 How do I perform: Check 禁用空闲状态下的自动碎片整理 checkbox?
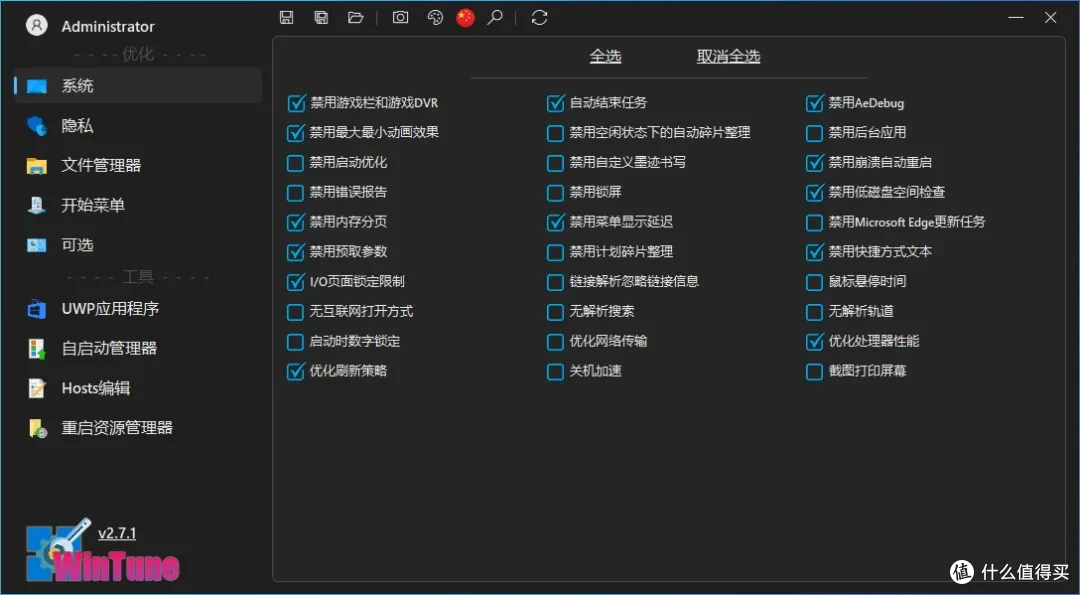[x=555, y=133]
